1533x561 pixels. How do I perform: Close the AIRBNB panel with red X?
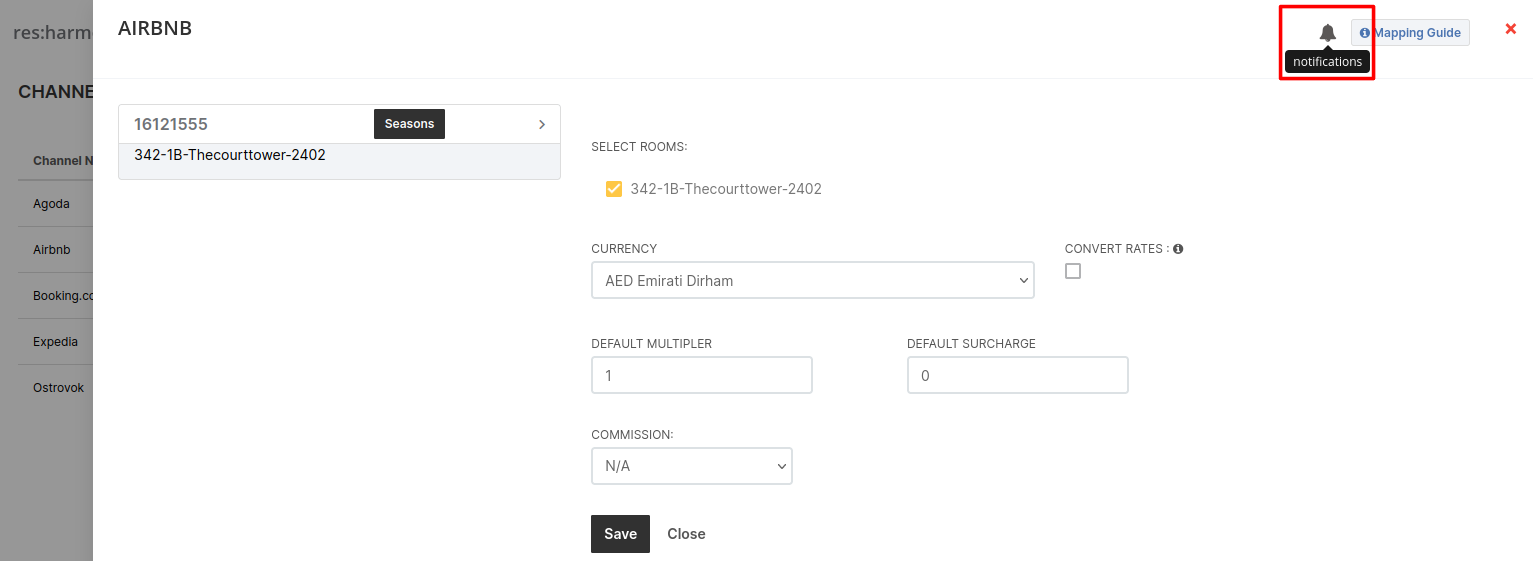[1511, 29]
